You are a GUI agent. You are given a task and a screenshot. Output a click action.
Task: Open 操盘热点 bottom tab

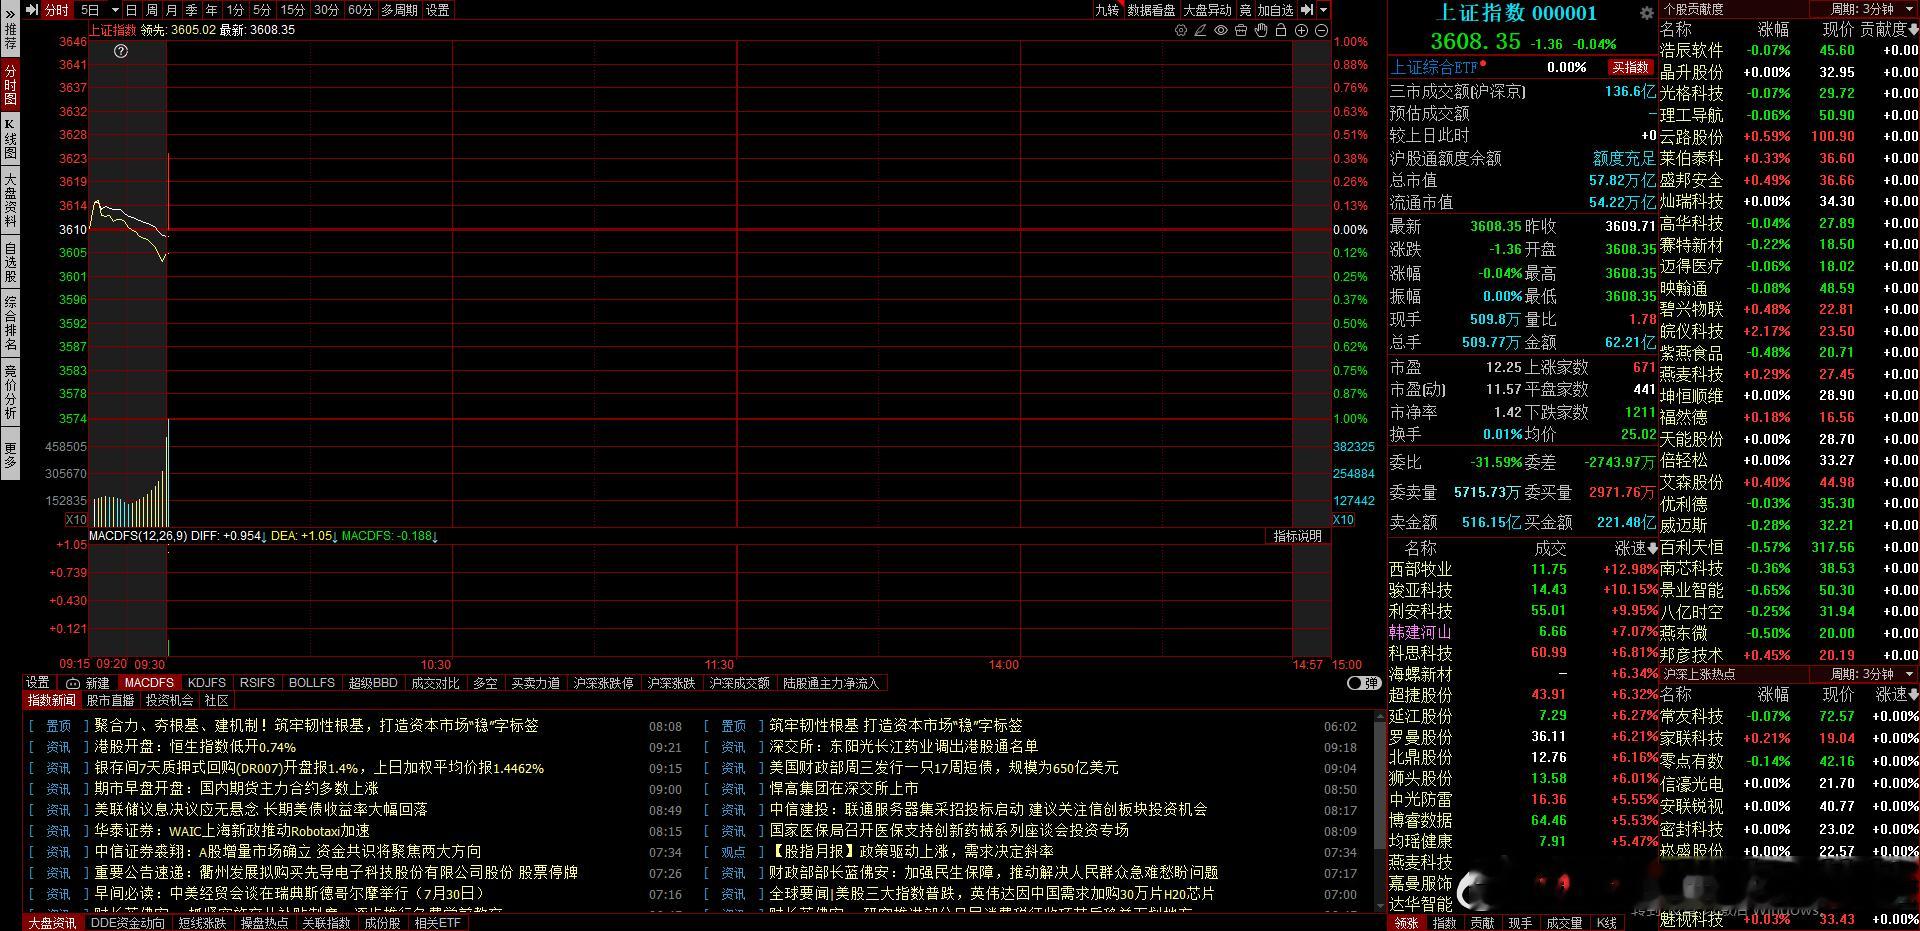click(x=264, y=923)
